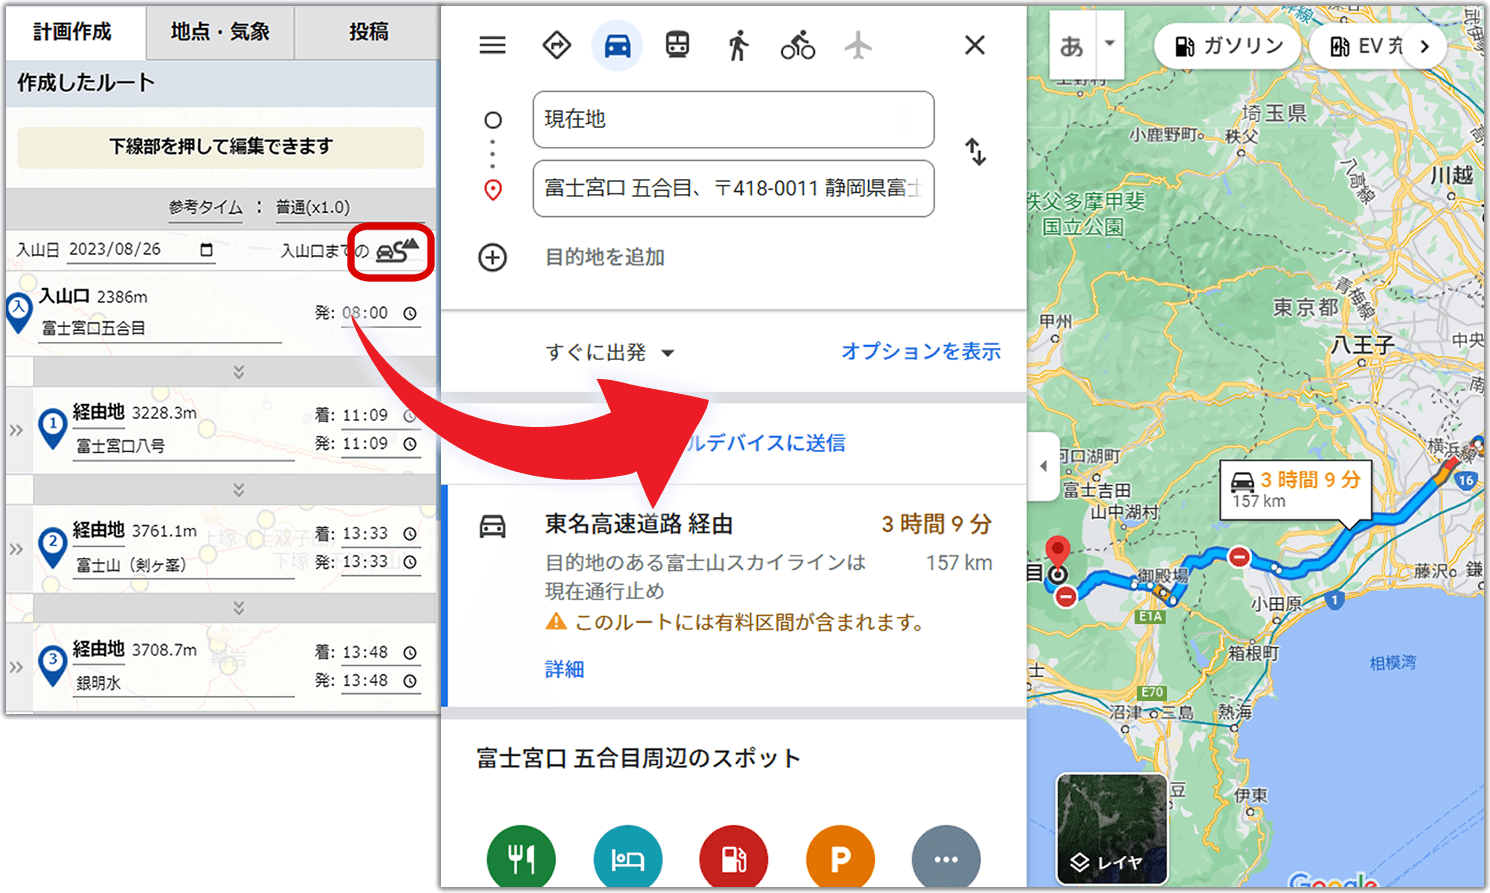The image size is (1490, 893).
Task: Edit the 富士宮口五合目 trailhead name
Action: click(160, 328)
